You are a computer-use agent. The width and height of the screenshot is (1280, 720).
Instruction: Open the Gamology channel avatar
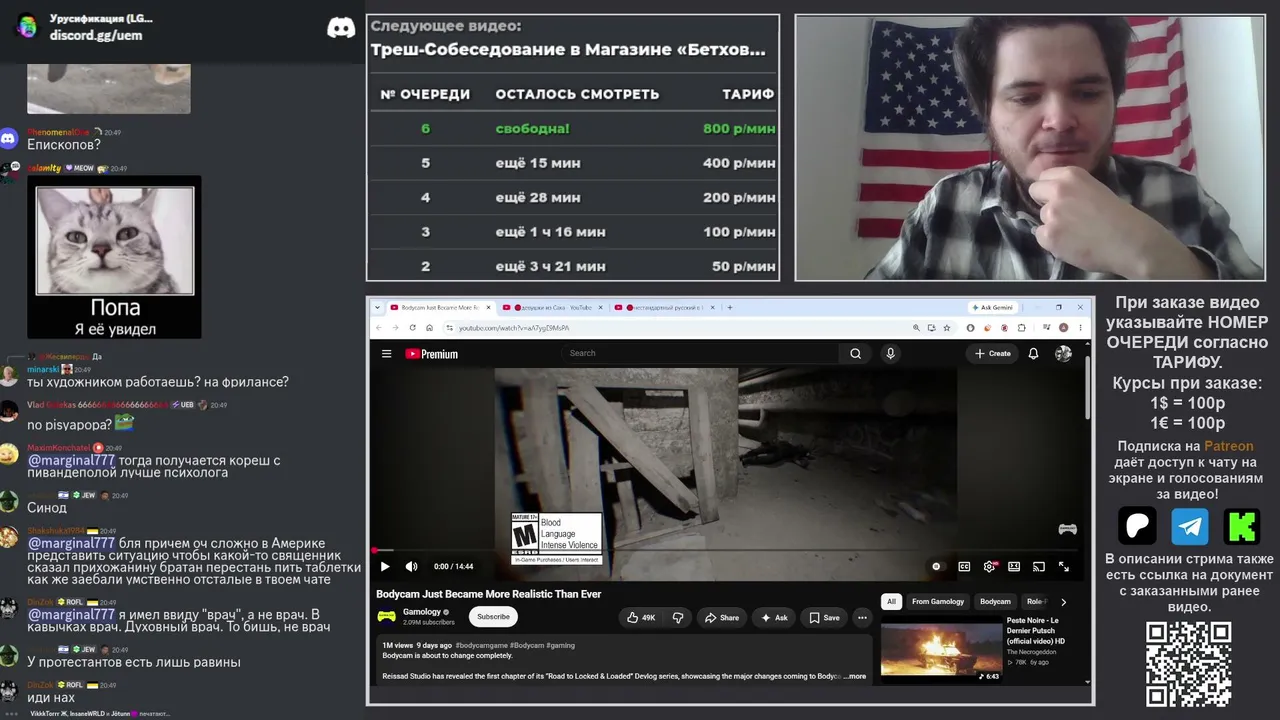tap(386, 616)
